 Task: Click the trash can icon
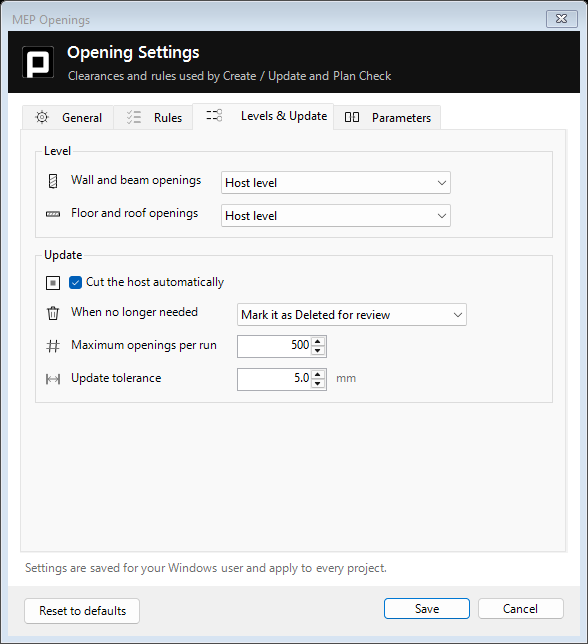pyautogui.click(x=53, y=313)
